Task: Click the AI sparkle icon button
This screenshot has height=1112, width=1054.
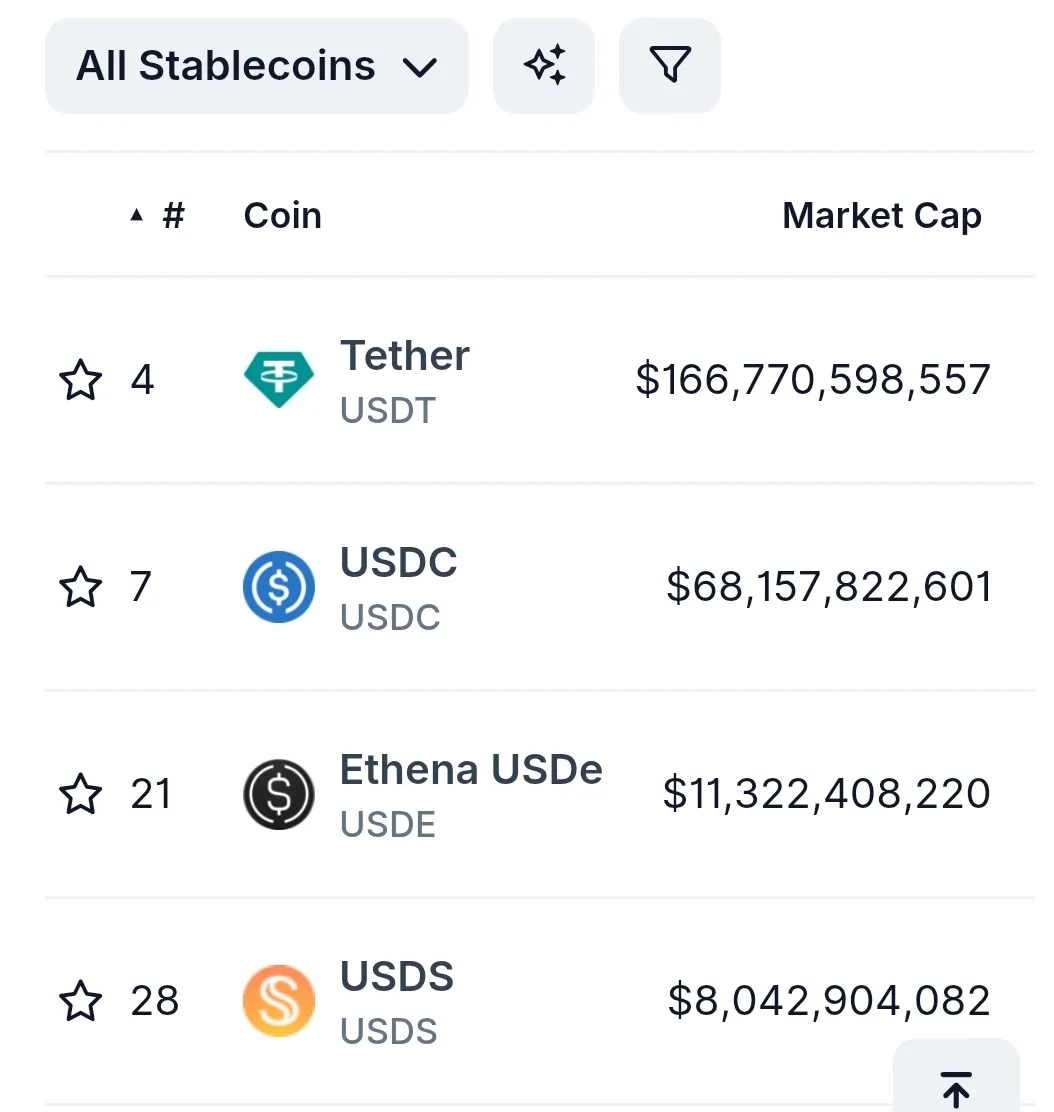Action: pyautogui.click(x=544, y=66)
